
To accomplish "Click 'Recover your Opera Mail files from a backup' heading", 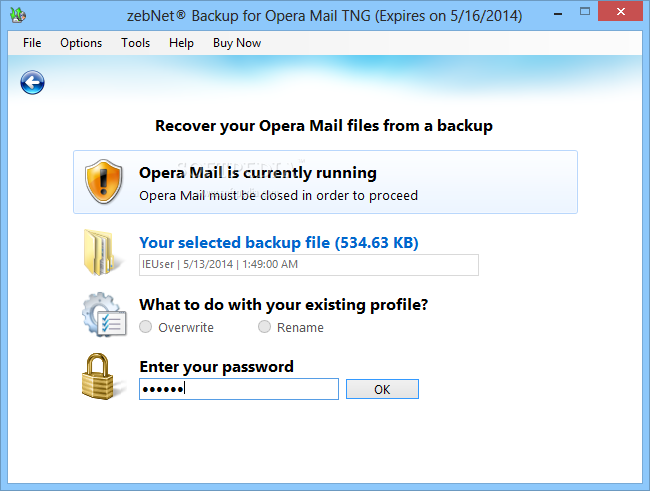I will pyautogui.click(x=324, y=126).
